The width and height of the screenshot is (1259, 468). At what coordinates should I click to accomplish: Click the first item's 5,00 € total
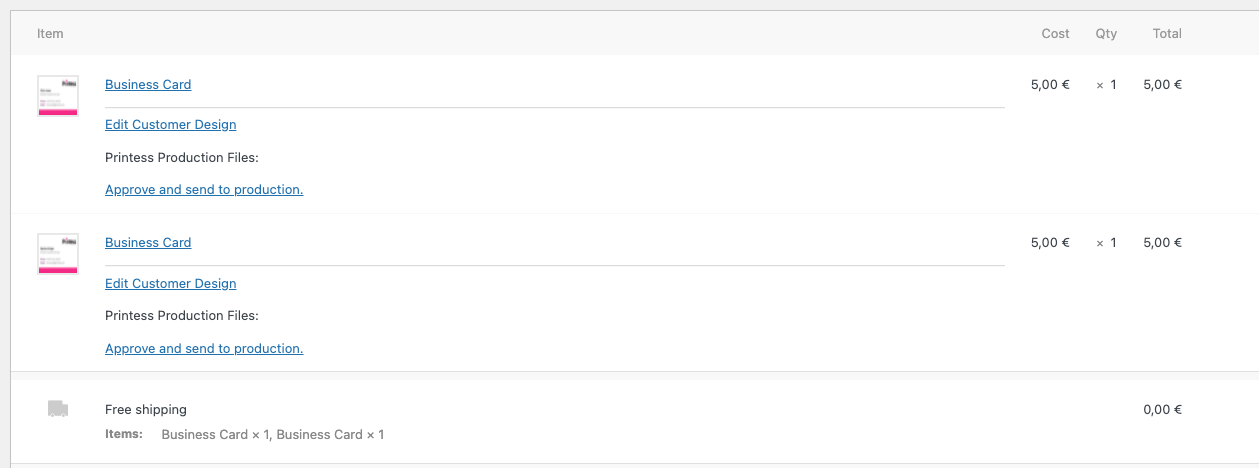pos(1163,85)
